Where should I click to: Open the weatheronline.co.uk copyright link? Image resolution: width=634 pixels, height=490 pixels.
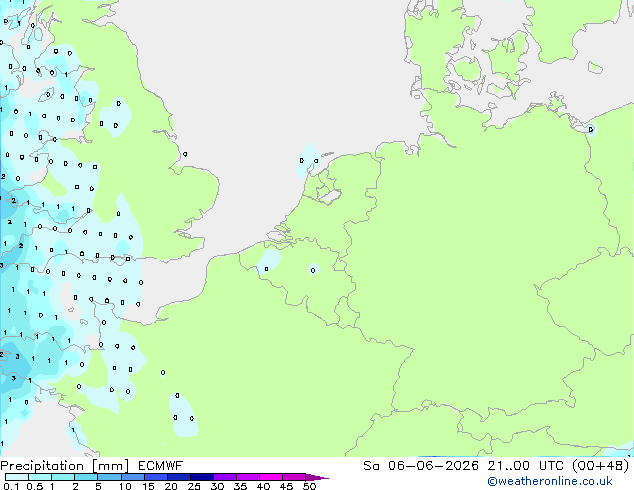coord(550,481)
